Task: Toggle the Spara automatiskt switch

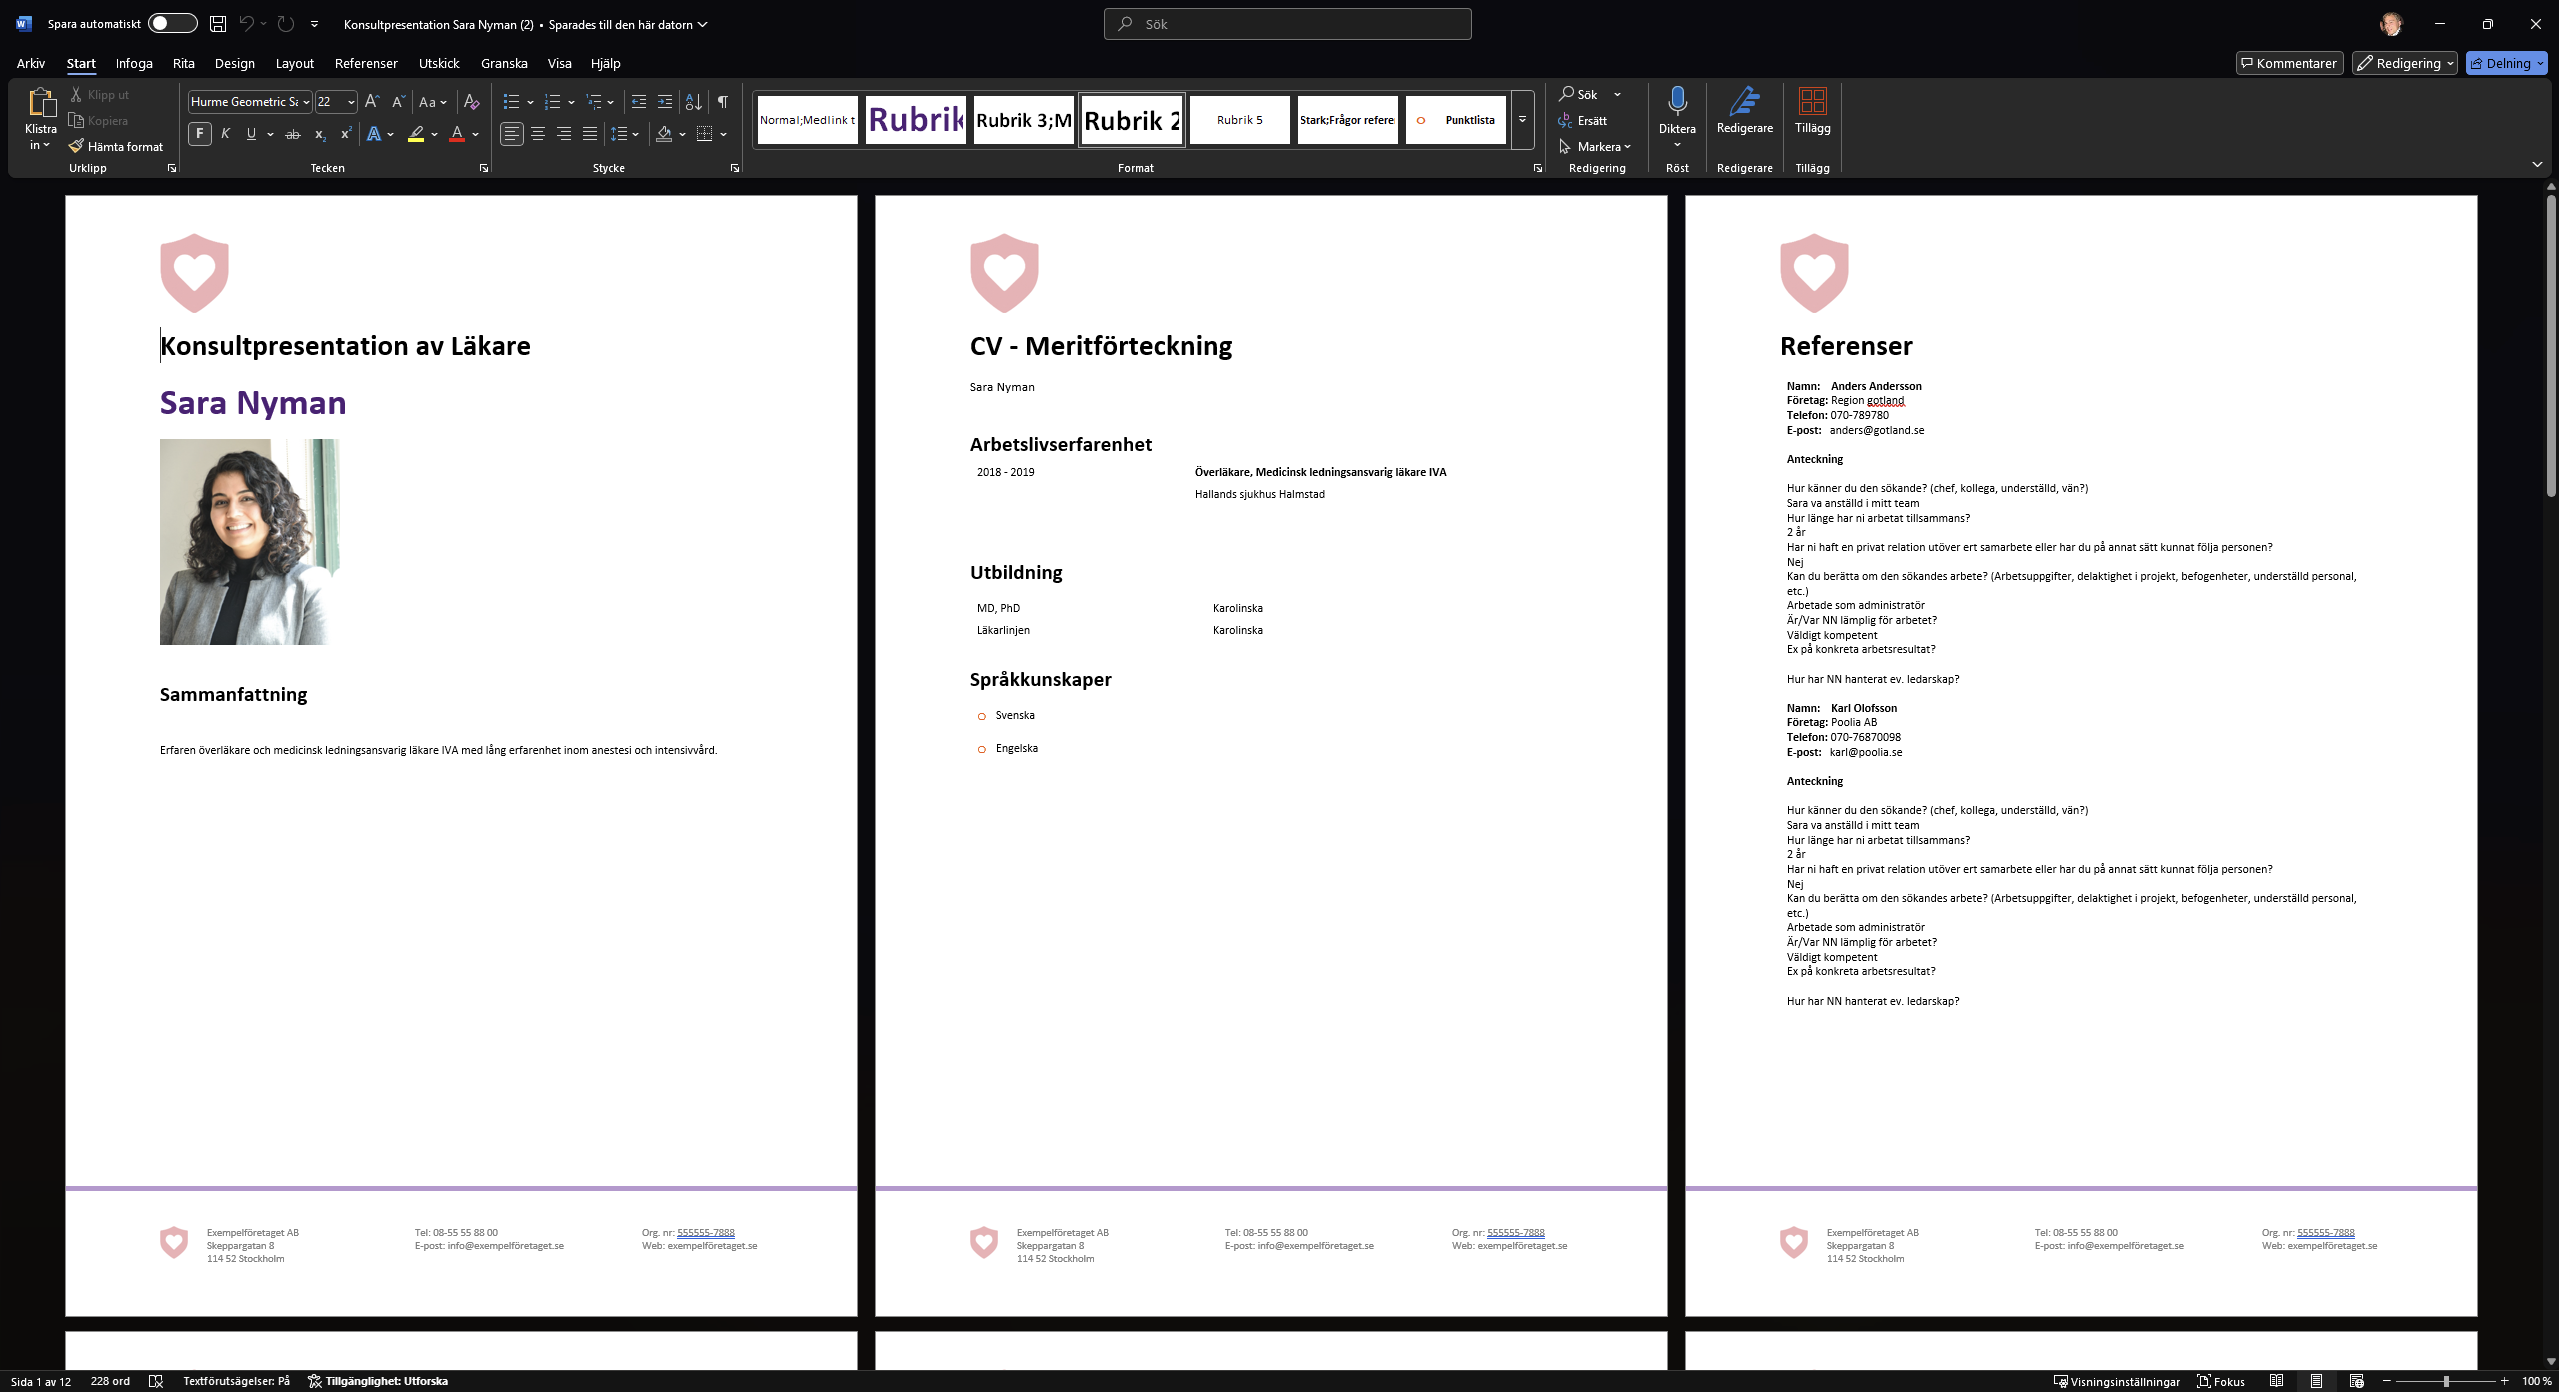Action: [x=172, y=24]
